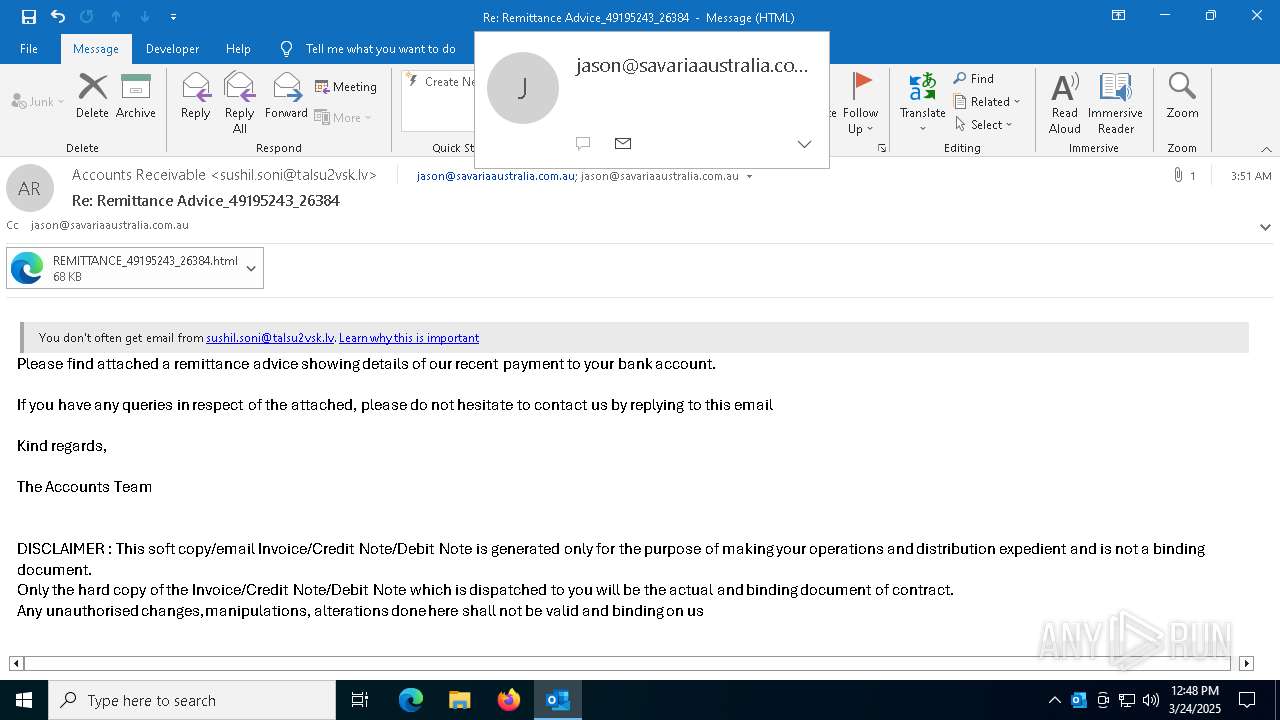Click the Cc address jason@savariaaustralia.com.au

click(110, 225)
